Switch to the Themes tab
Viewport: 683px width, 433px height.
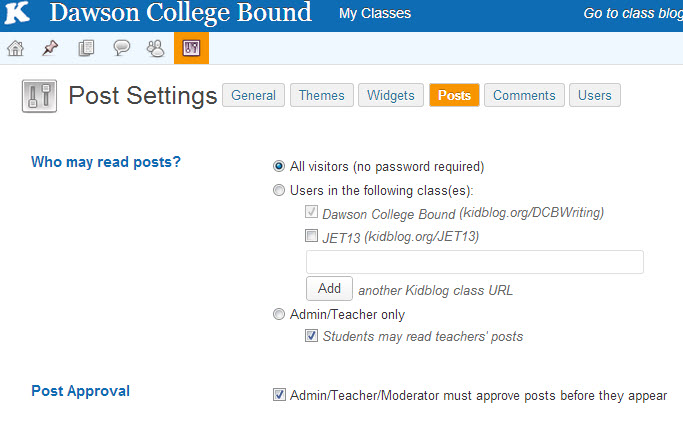[x=322, y=95]
